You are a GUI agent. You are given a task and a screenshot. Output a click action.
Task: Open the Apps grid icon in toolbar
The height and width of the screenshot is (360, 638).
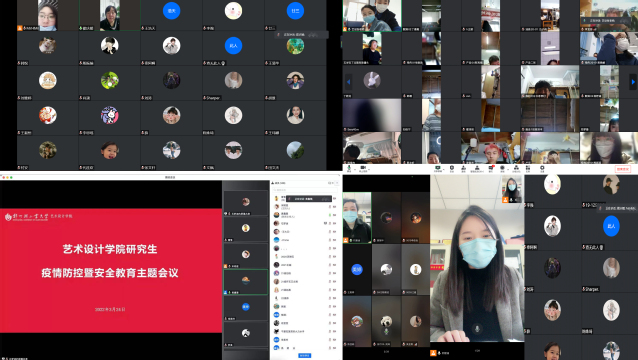[x=528, y=168]
